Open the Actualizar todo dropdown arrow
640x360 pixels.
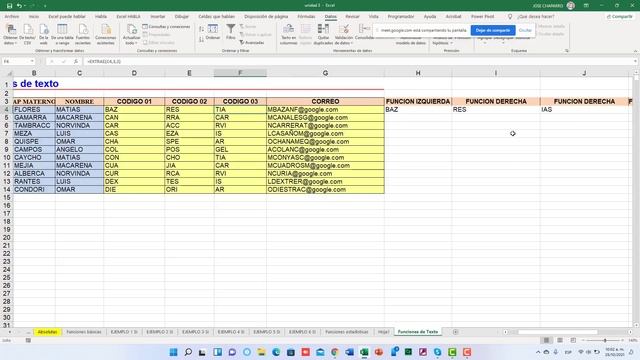(x=136, y=43)
